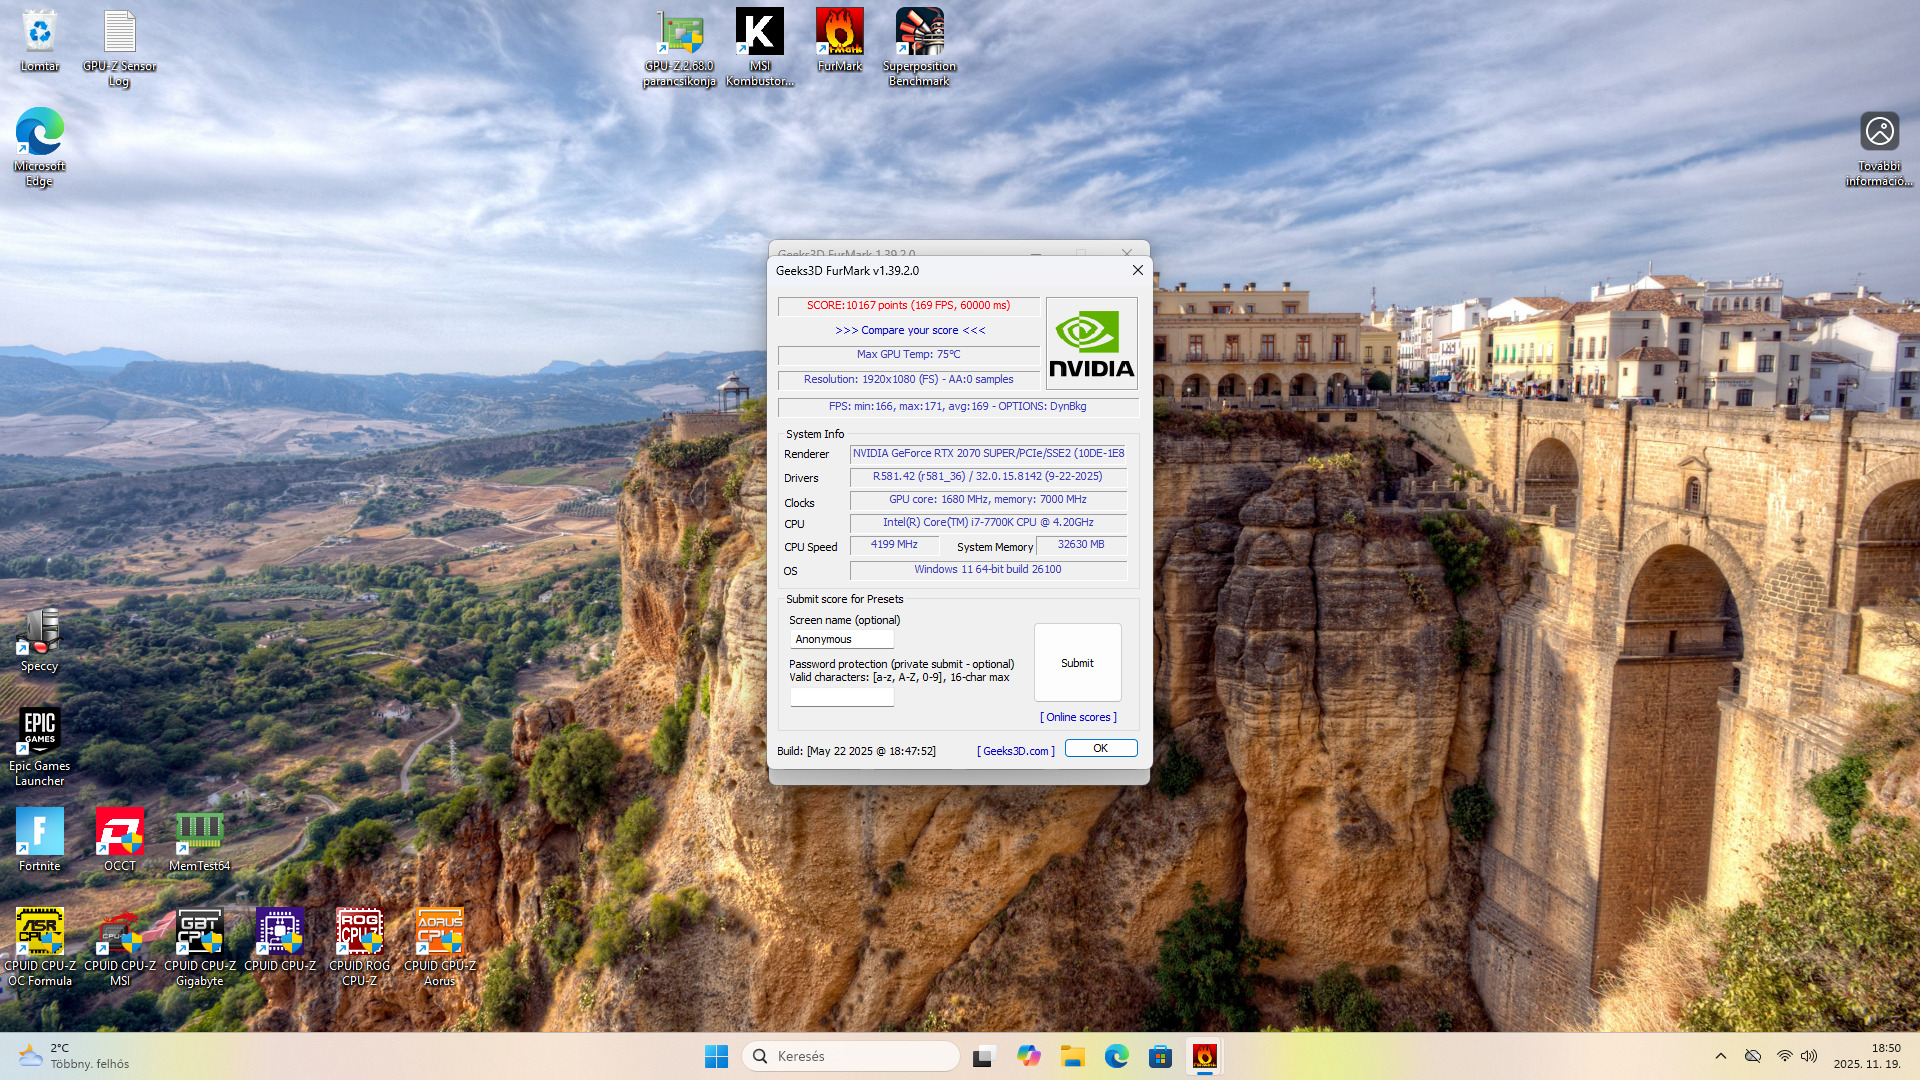This screenshot has height=1080, width=1920.
Task: Click the Compare your score link
Action: pyautogui.click(x=910, y=330)
